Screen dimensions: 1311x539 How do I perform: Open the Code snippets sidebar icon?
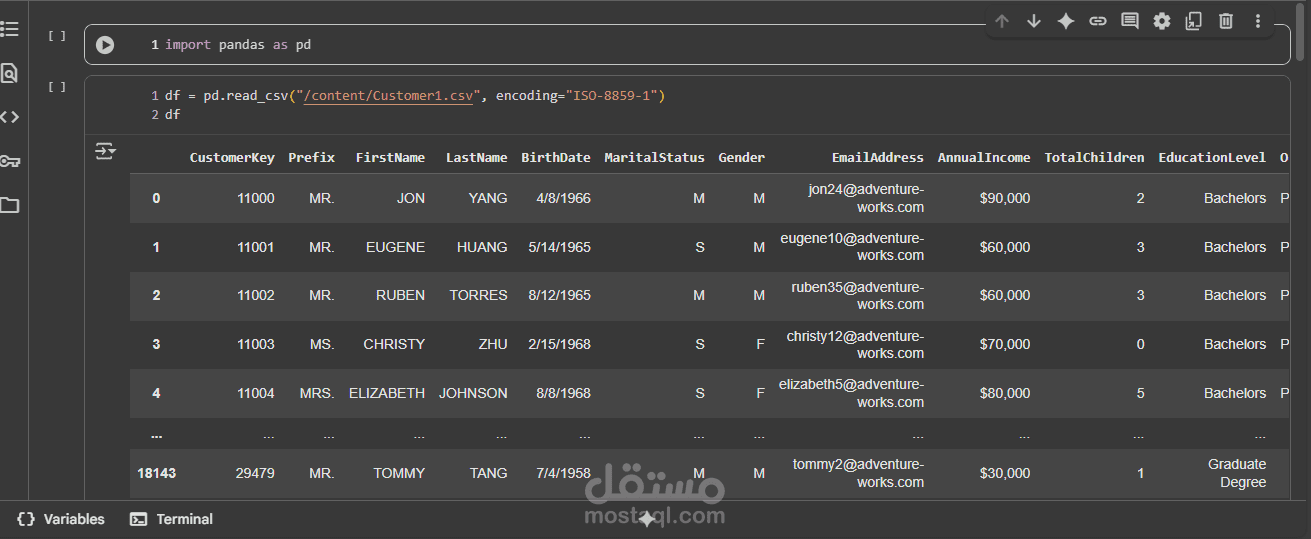tap(9, 117)
